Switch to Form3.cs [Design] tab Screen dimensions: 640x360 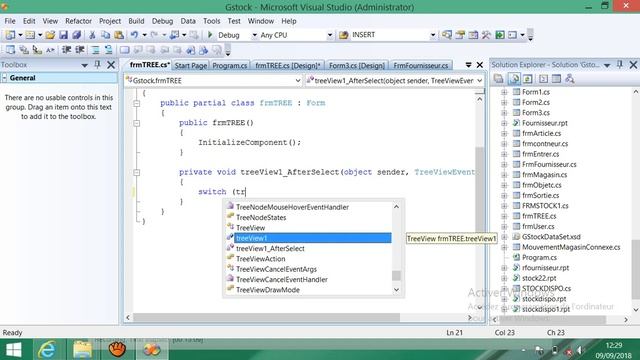pyautogui.click(x=357, y=65)
